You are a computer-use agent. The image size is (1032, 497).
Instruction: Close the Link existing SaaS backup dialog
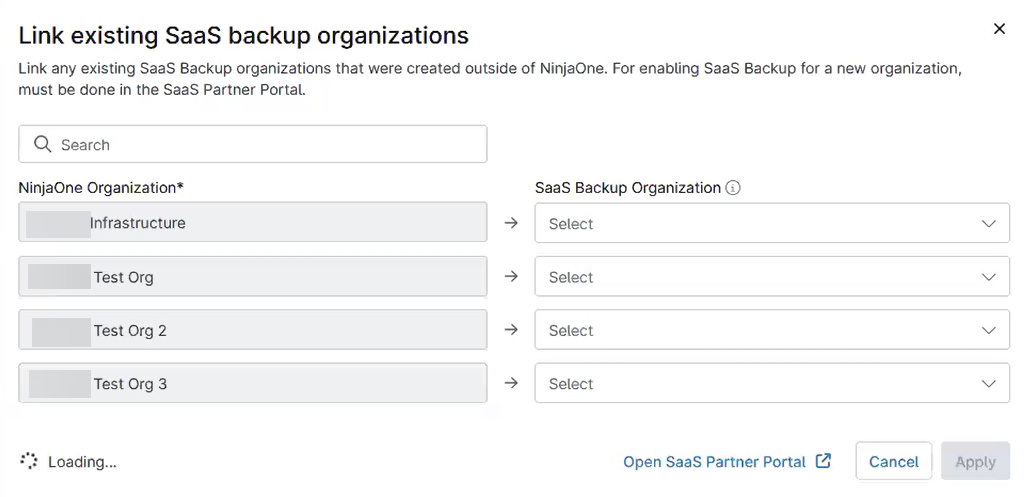[999, 29]
